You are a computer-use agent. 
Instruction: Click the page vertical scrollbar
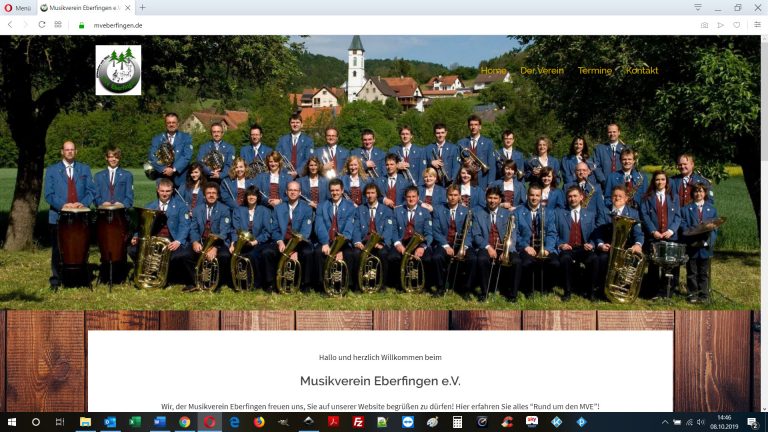click(x=764, y=223)
